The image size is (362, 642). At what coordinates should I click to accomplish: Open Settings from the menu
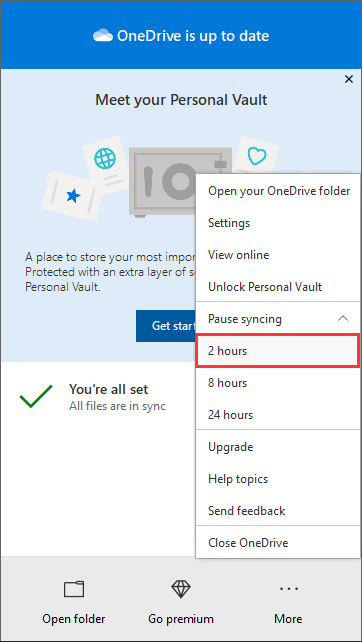278,223
